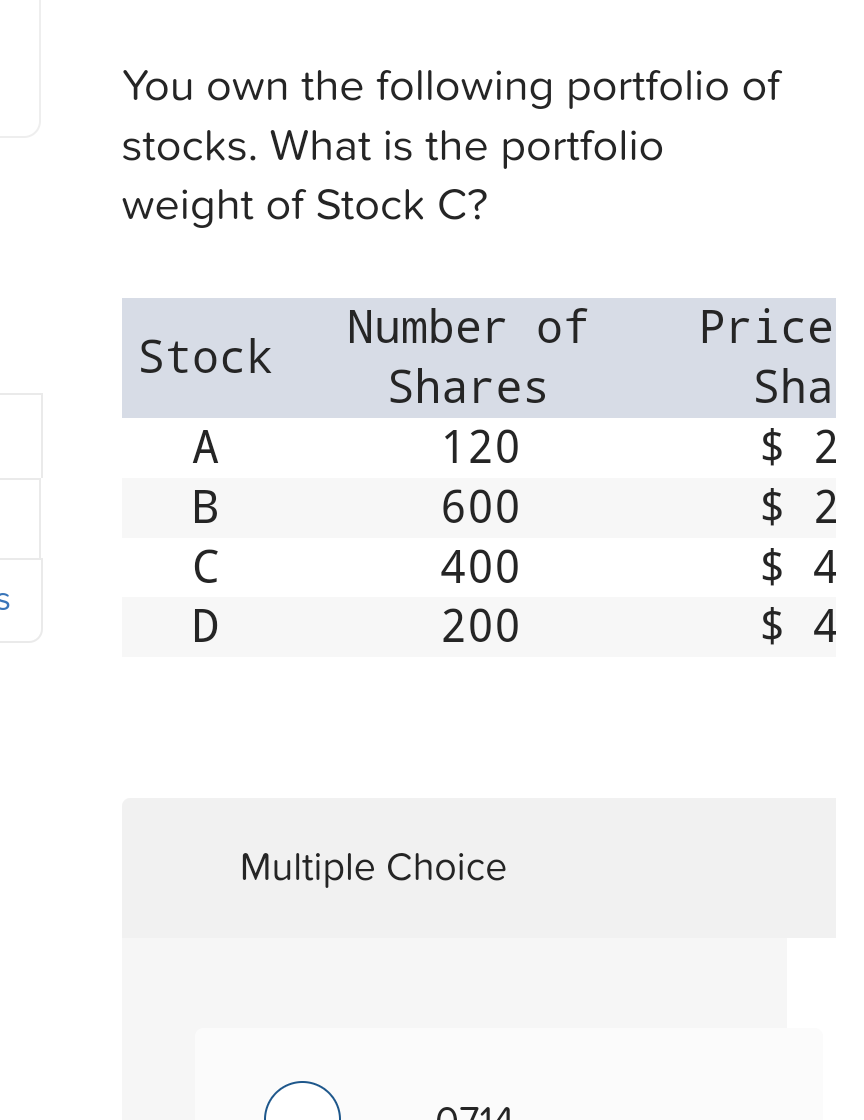The height and width of the screenshot is (1120, 864).
Task: Click the price cell for Stock C
Action: 795,567
